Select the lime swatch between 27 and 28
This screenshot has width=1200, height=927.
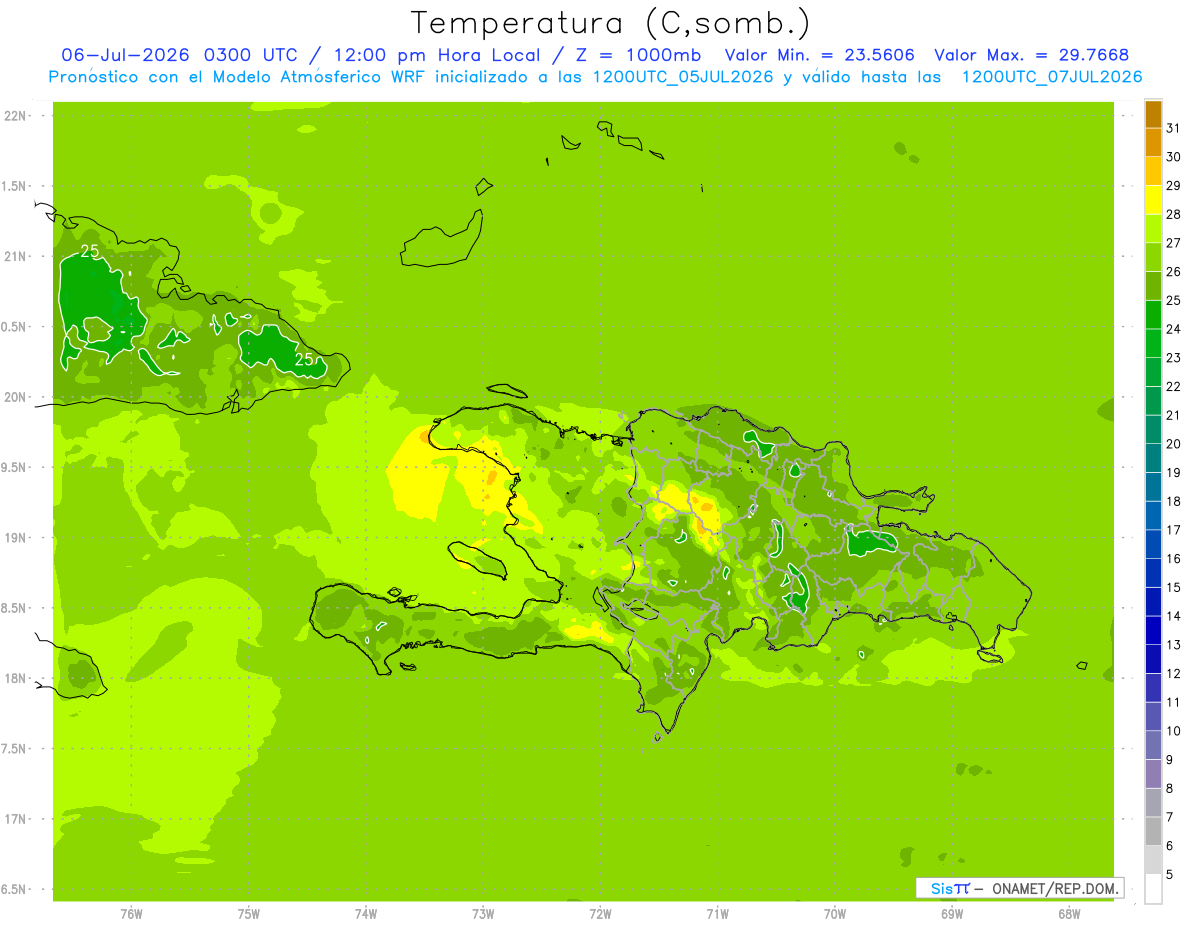[x=1153, y=229]
